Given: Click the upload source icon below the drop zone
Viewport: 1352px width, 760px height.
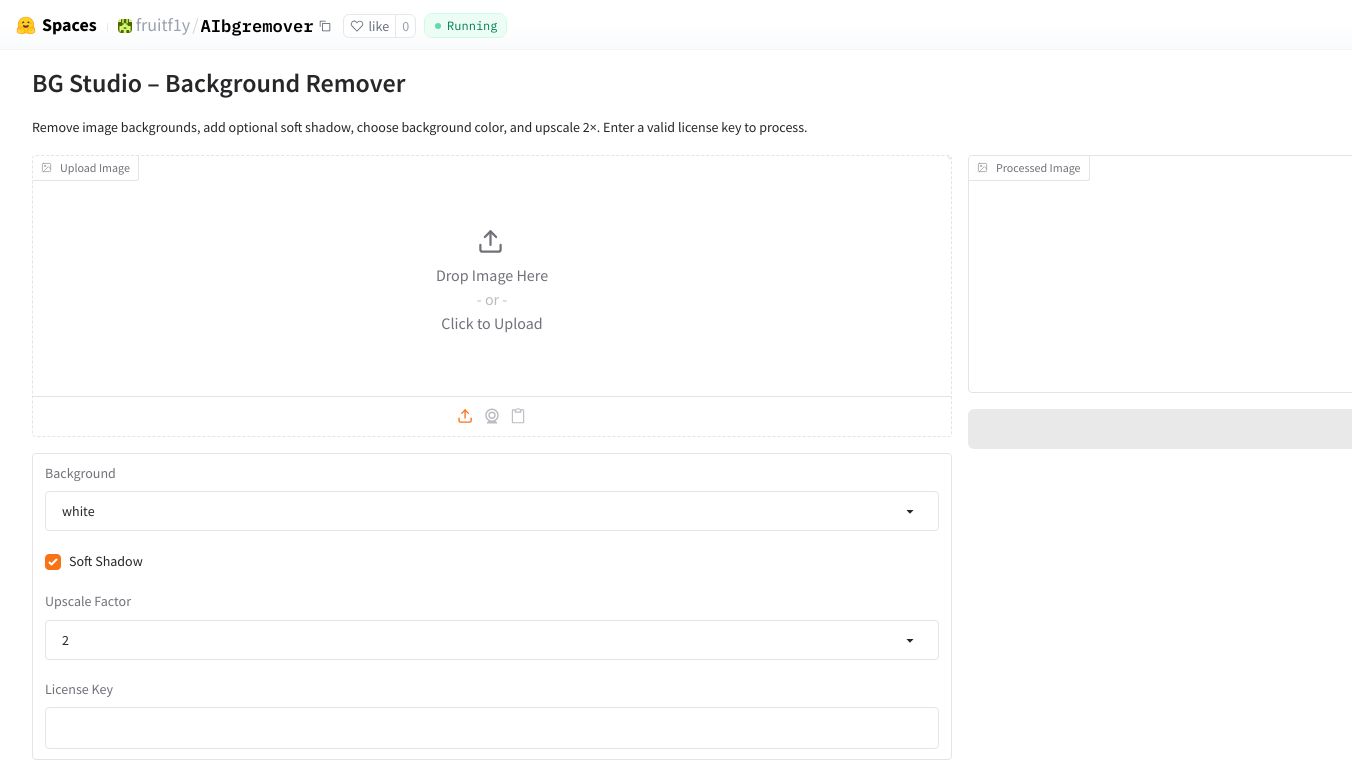Looking at the screenshot, I should (x=465, y=416).
